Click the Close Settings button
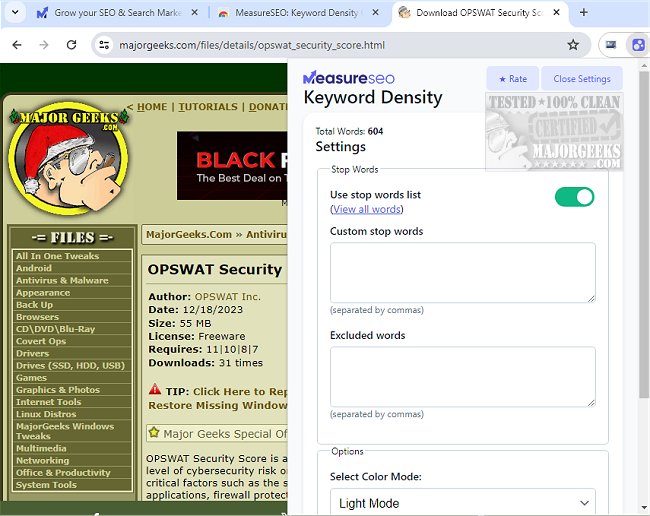Screen dimensions: 650x516 point(582,78)
